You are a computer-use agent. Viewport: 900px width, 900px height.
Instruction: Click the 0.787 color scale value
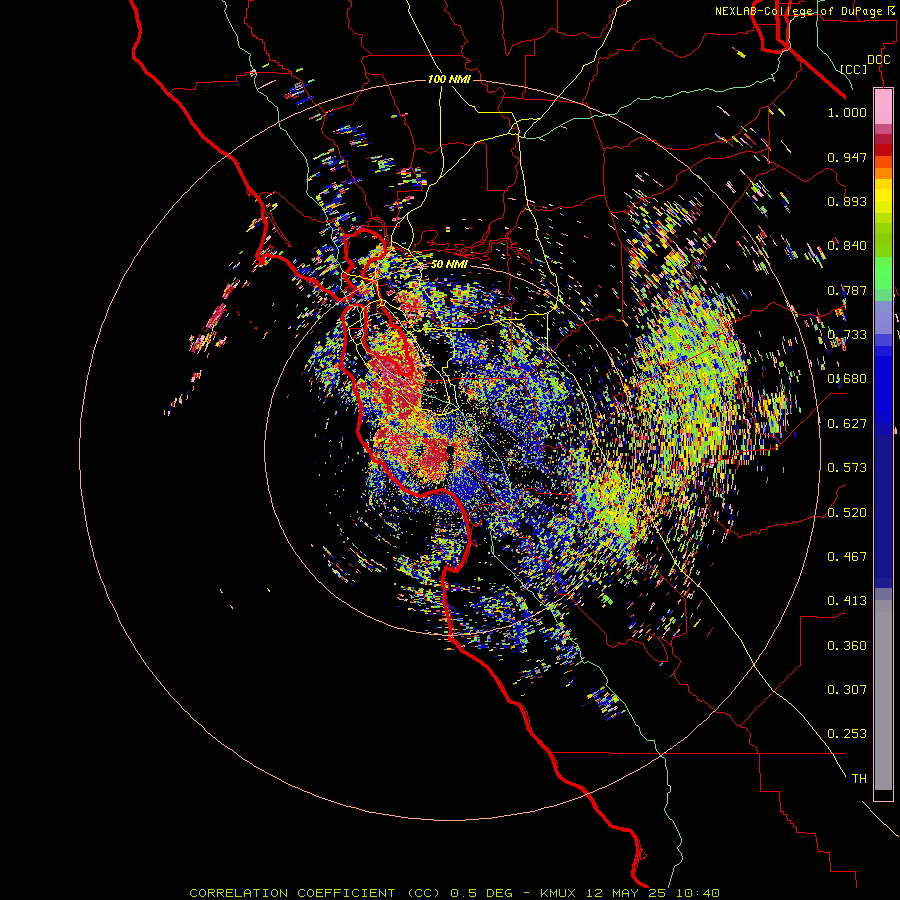[847, 290]
